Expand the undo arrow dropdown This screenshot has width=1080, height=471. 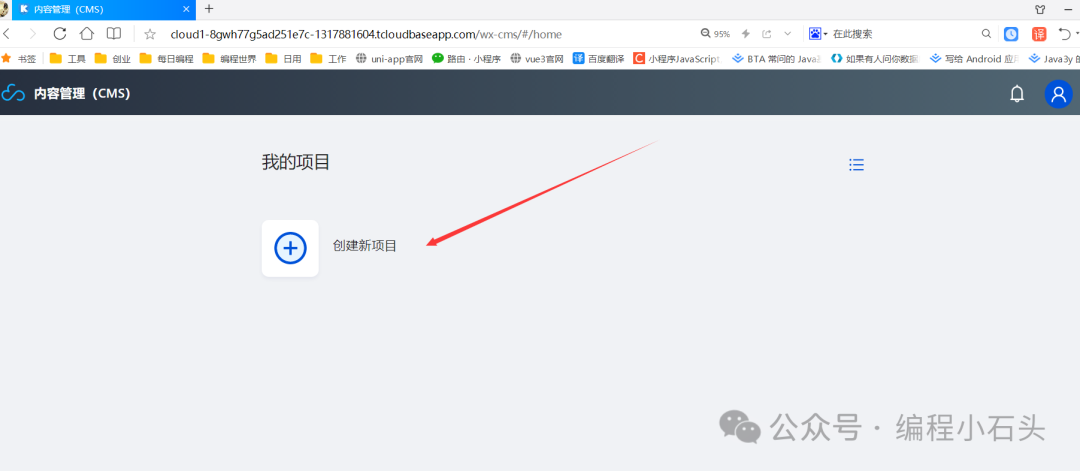(1077, 34)
